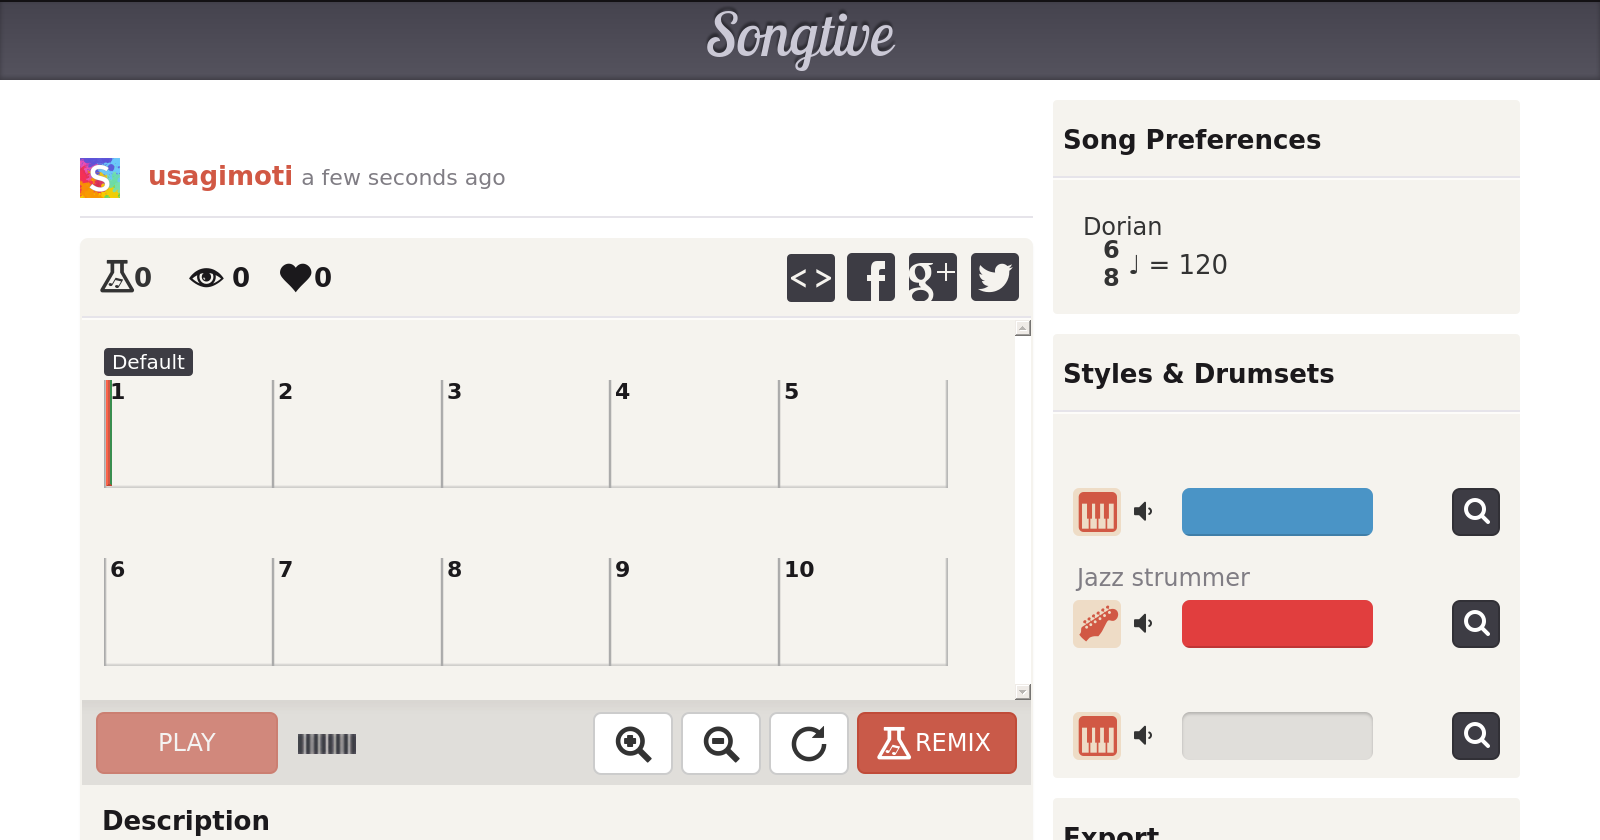Click the REMIX button
Viewport: 1600px width, 840px height.
pyautogui.click(x=936, y=743)
